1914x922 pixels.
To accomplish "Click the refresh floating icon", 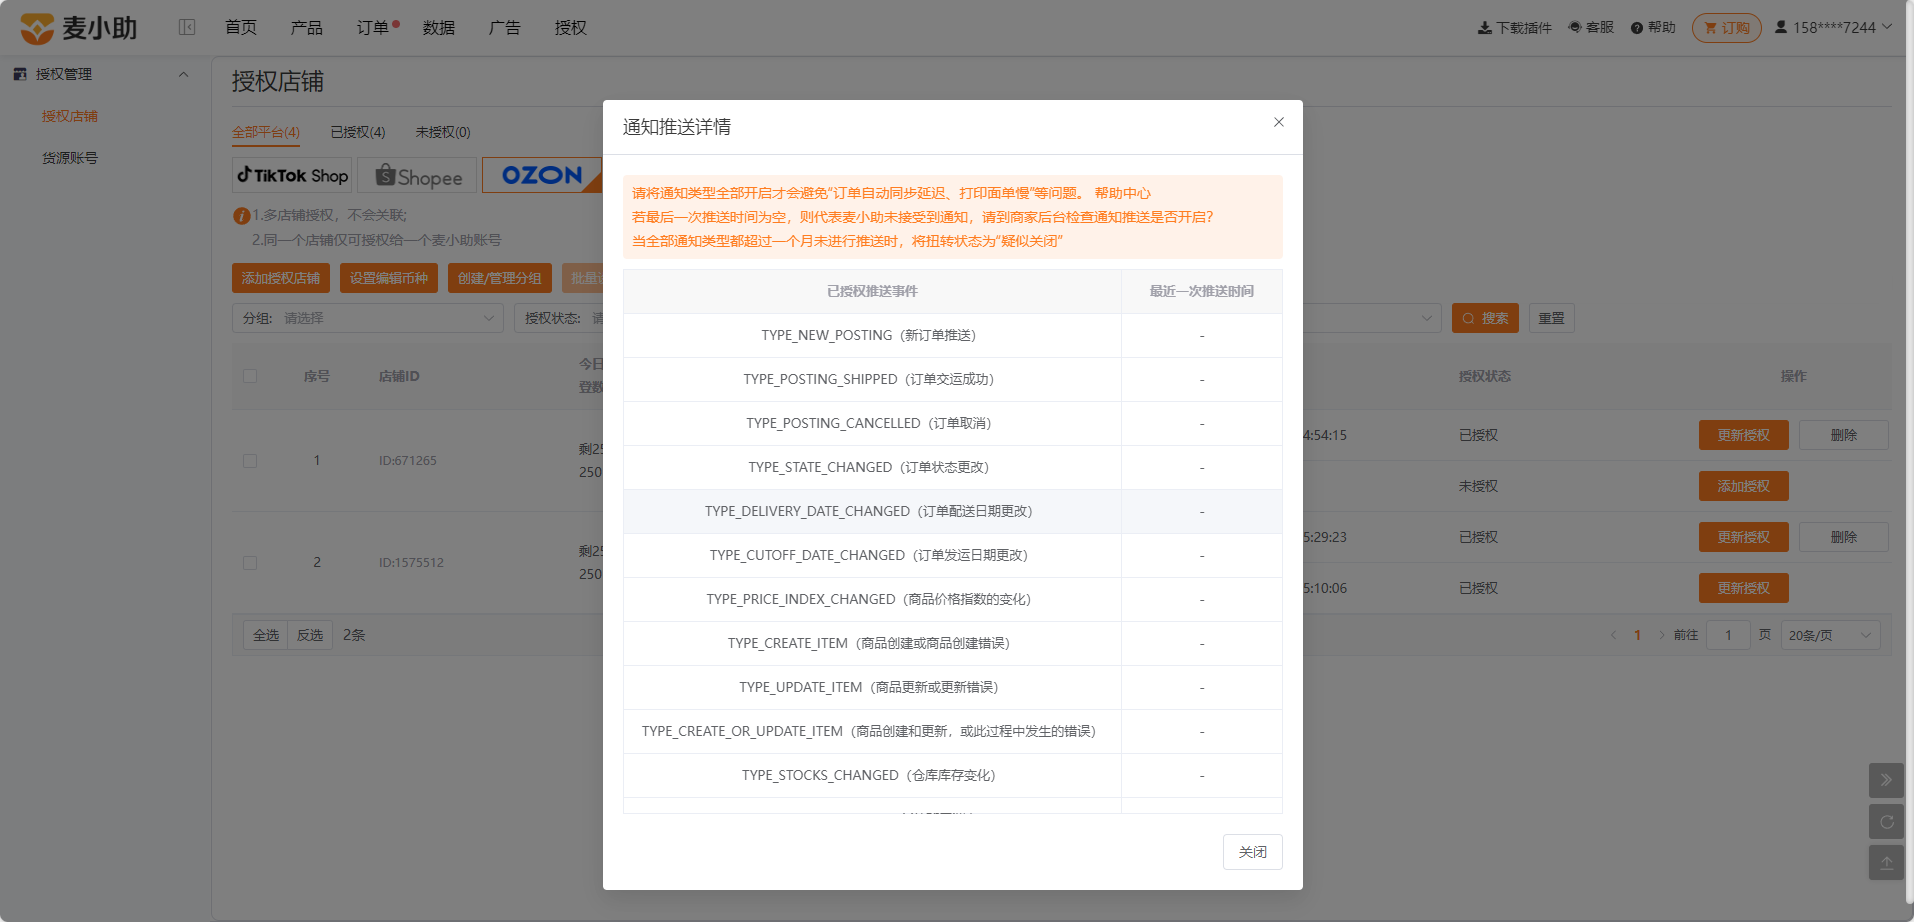I will [x=1886, y=822].
